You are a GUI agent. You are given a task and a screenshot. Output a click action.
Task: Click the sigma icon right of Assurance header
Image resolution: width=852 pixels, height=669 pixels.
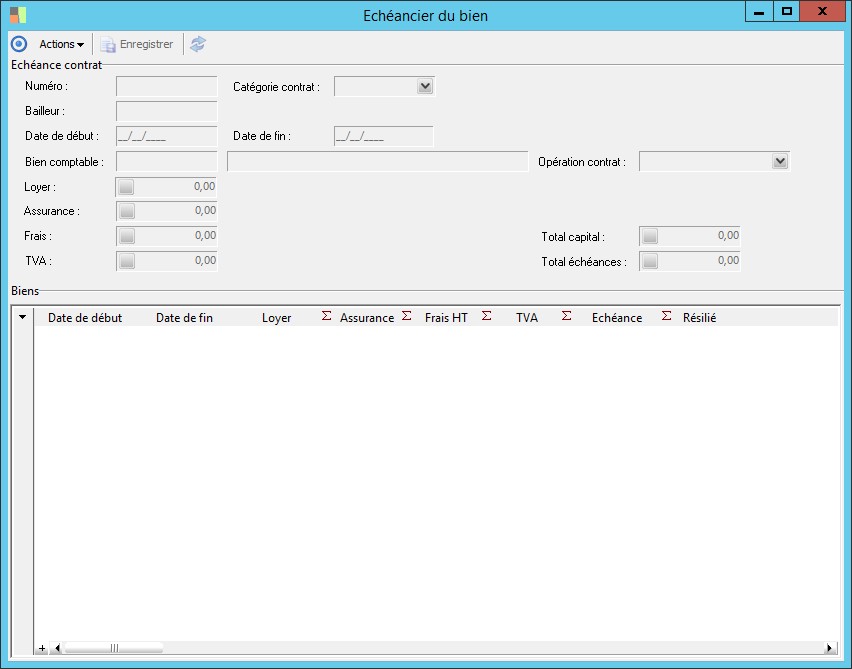pos(406,316)
